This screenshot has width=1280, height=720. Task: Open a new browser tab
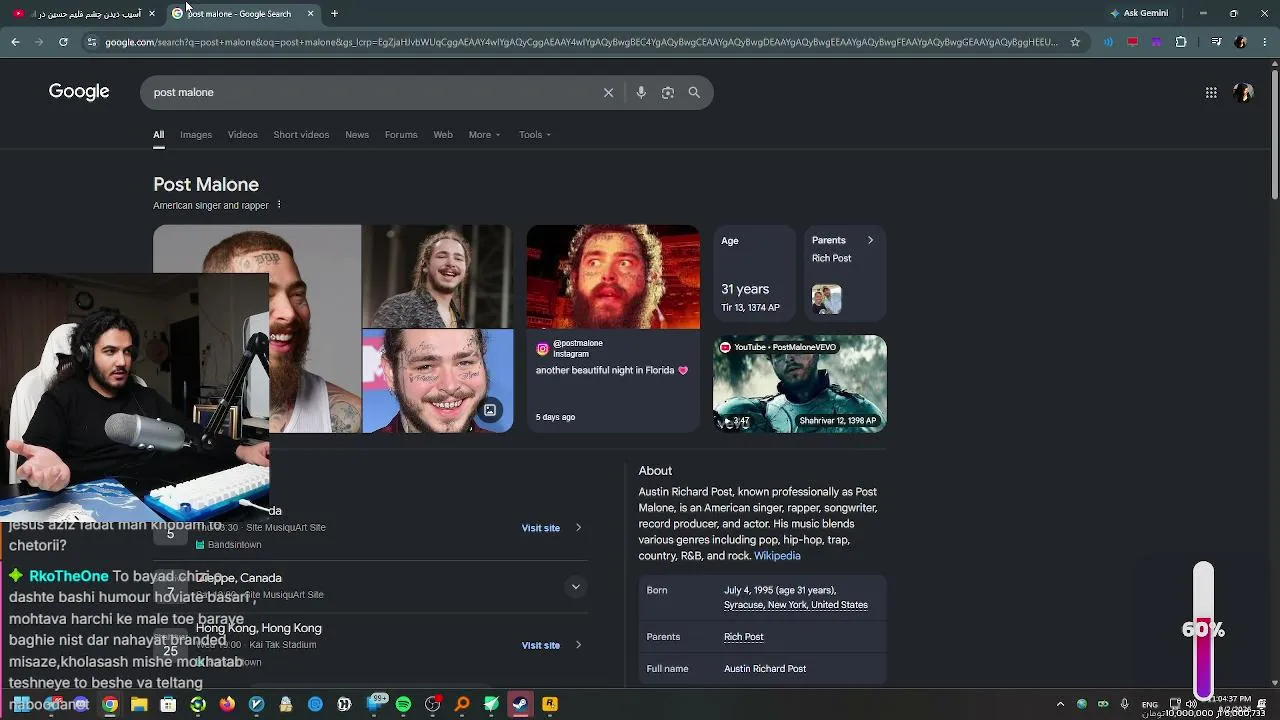334,13
